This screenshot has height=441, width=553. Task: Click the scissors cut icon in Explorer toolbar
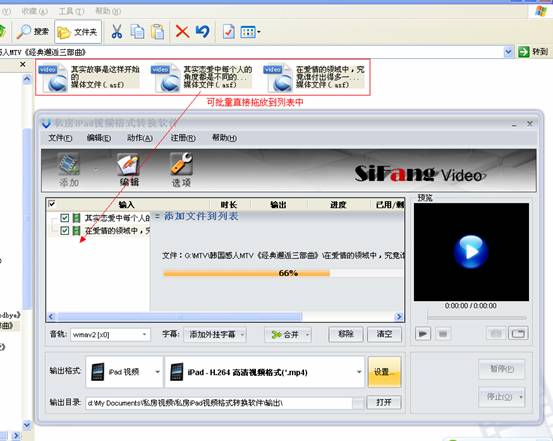pos(116,31)
